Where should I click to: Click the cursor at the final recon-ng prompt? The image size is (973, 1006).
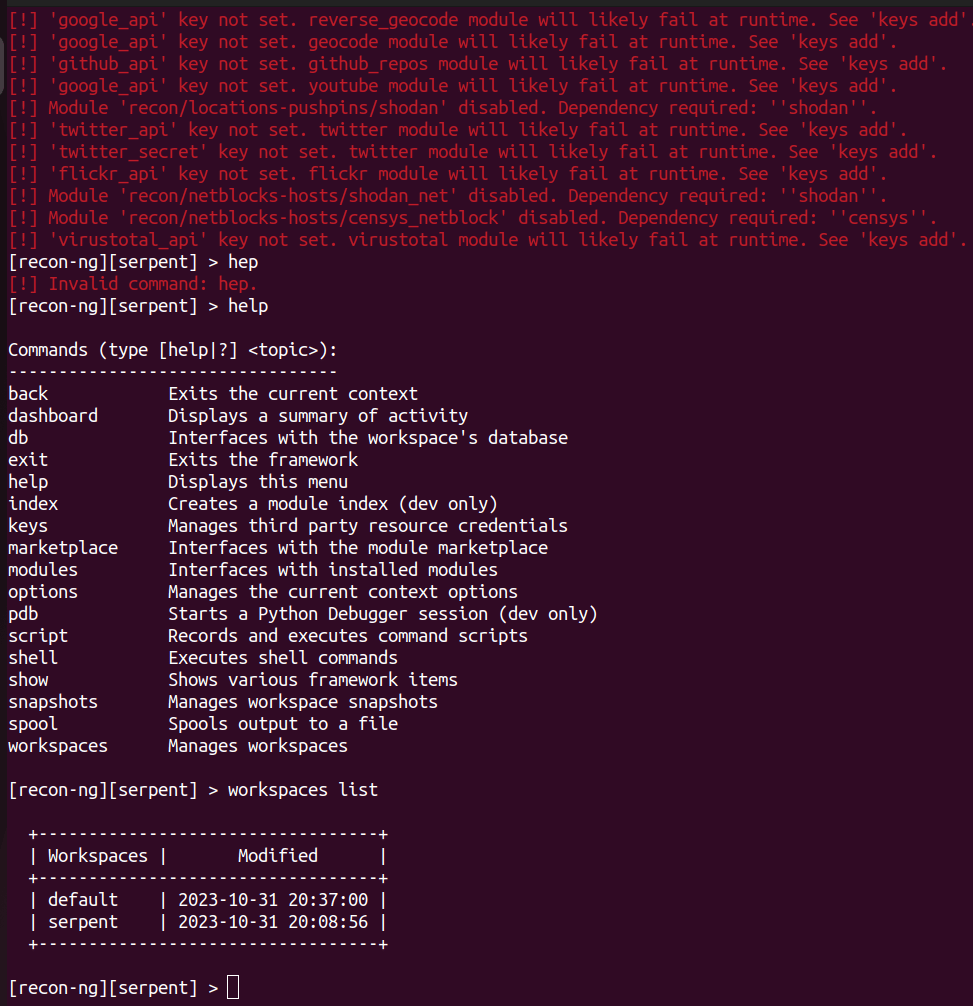point(233,988)
